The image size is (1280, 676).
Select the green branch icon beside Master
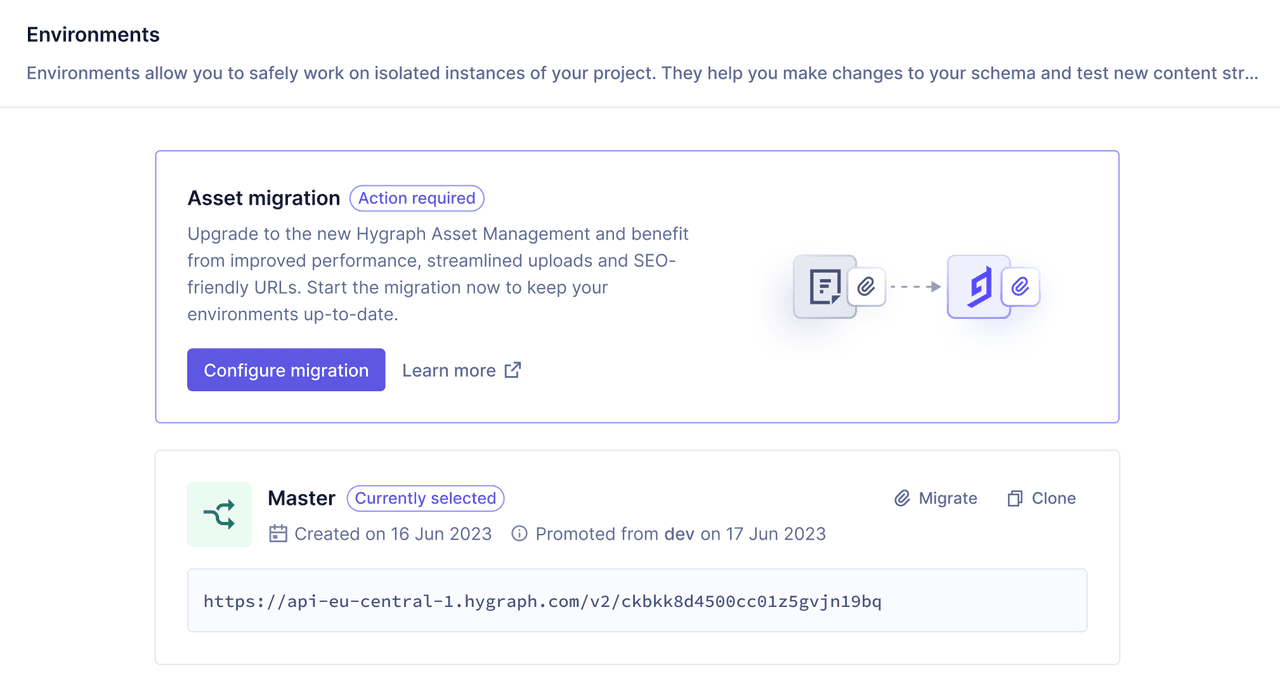pyautogui.click(x=219, y=514)
